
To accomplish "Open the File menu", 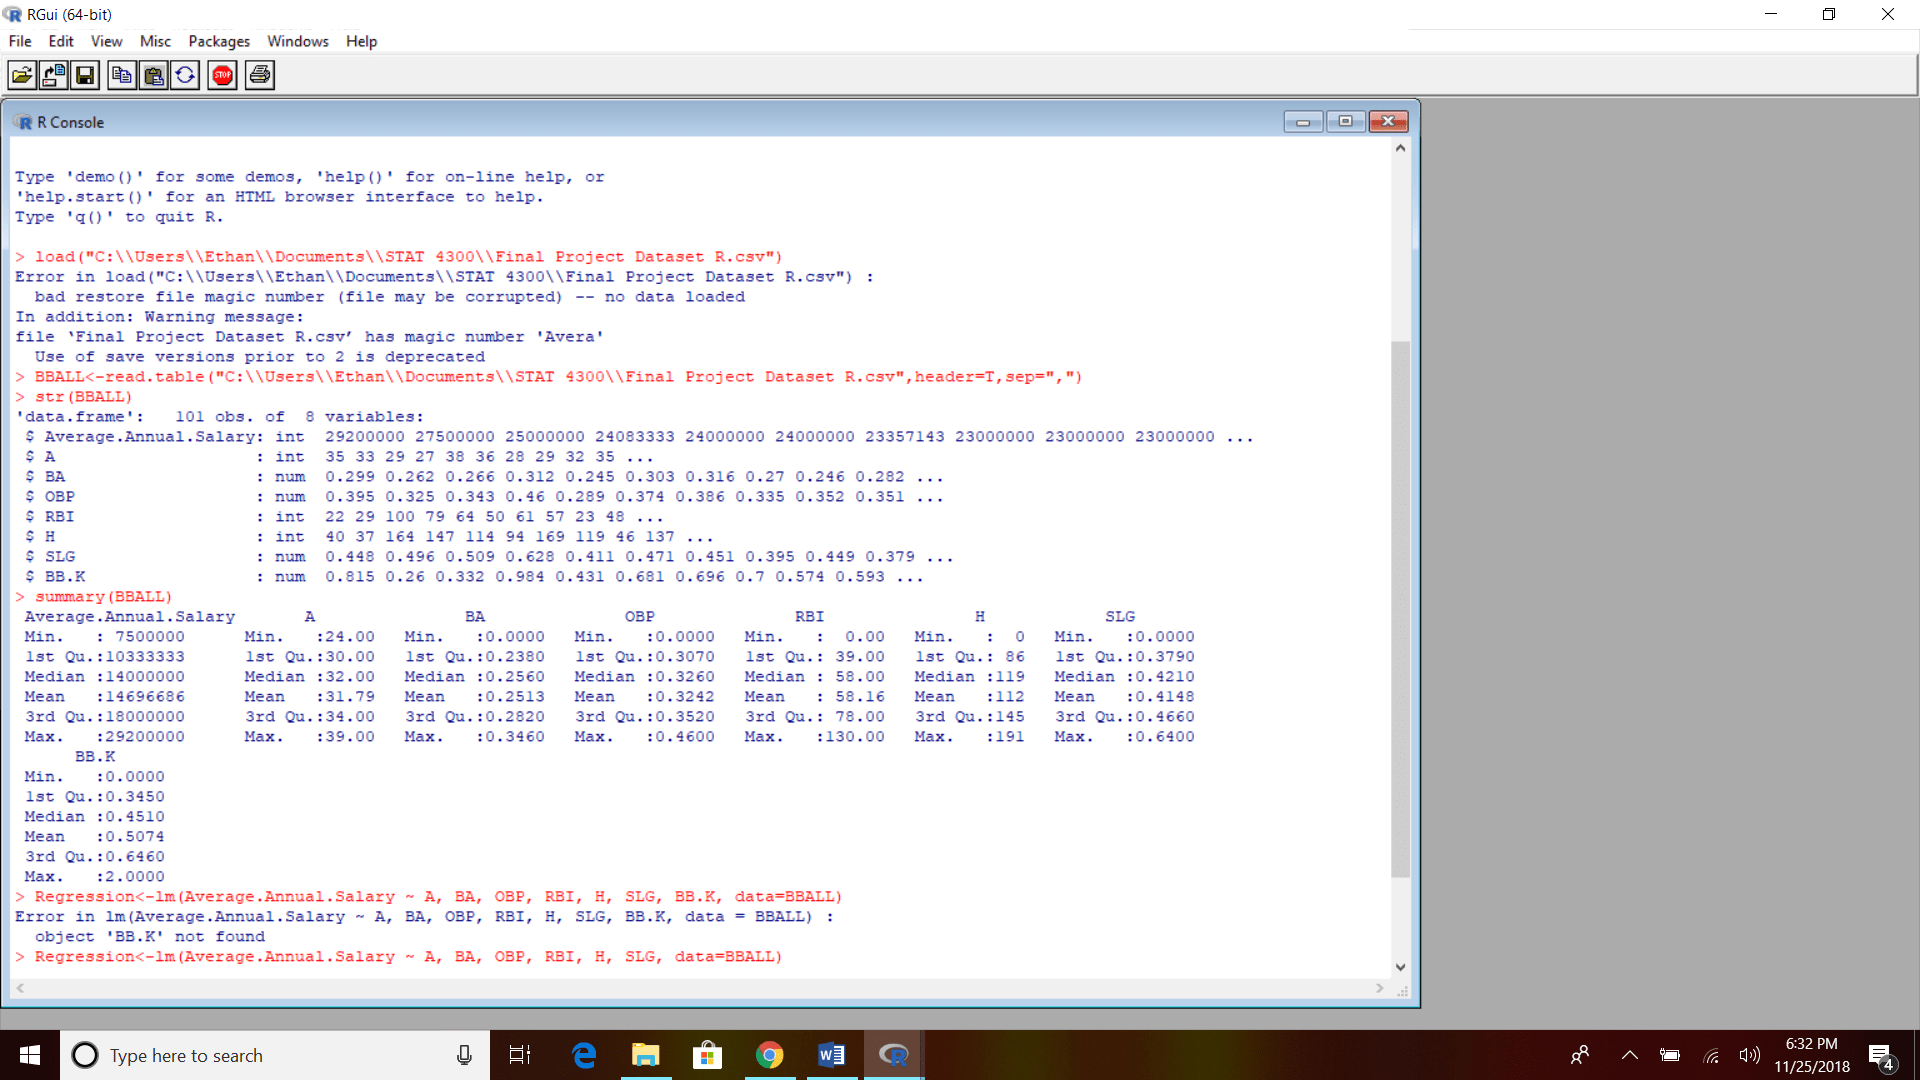I will (x=20, y=41).
